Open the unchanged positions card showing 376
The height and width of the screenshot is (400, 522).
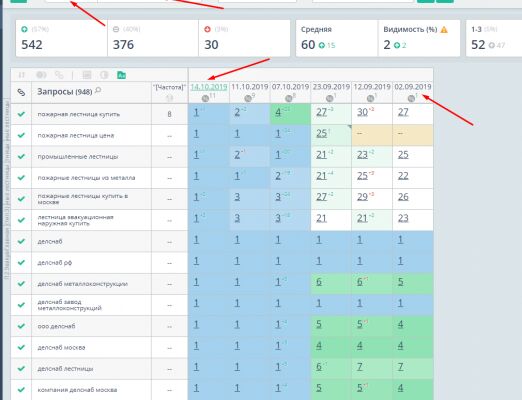pos(153,38)
